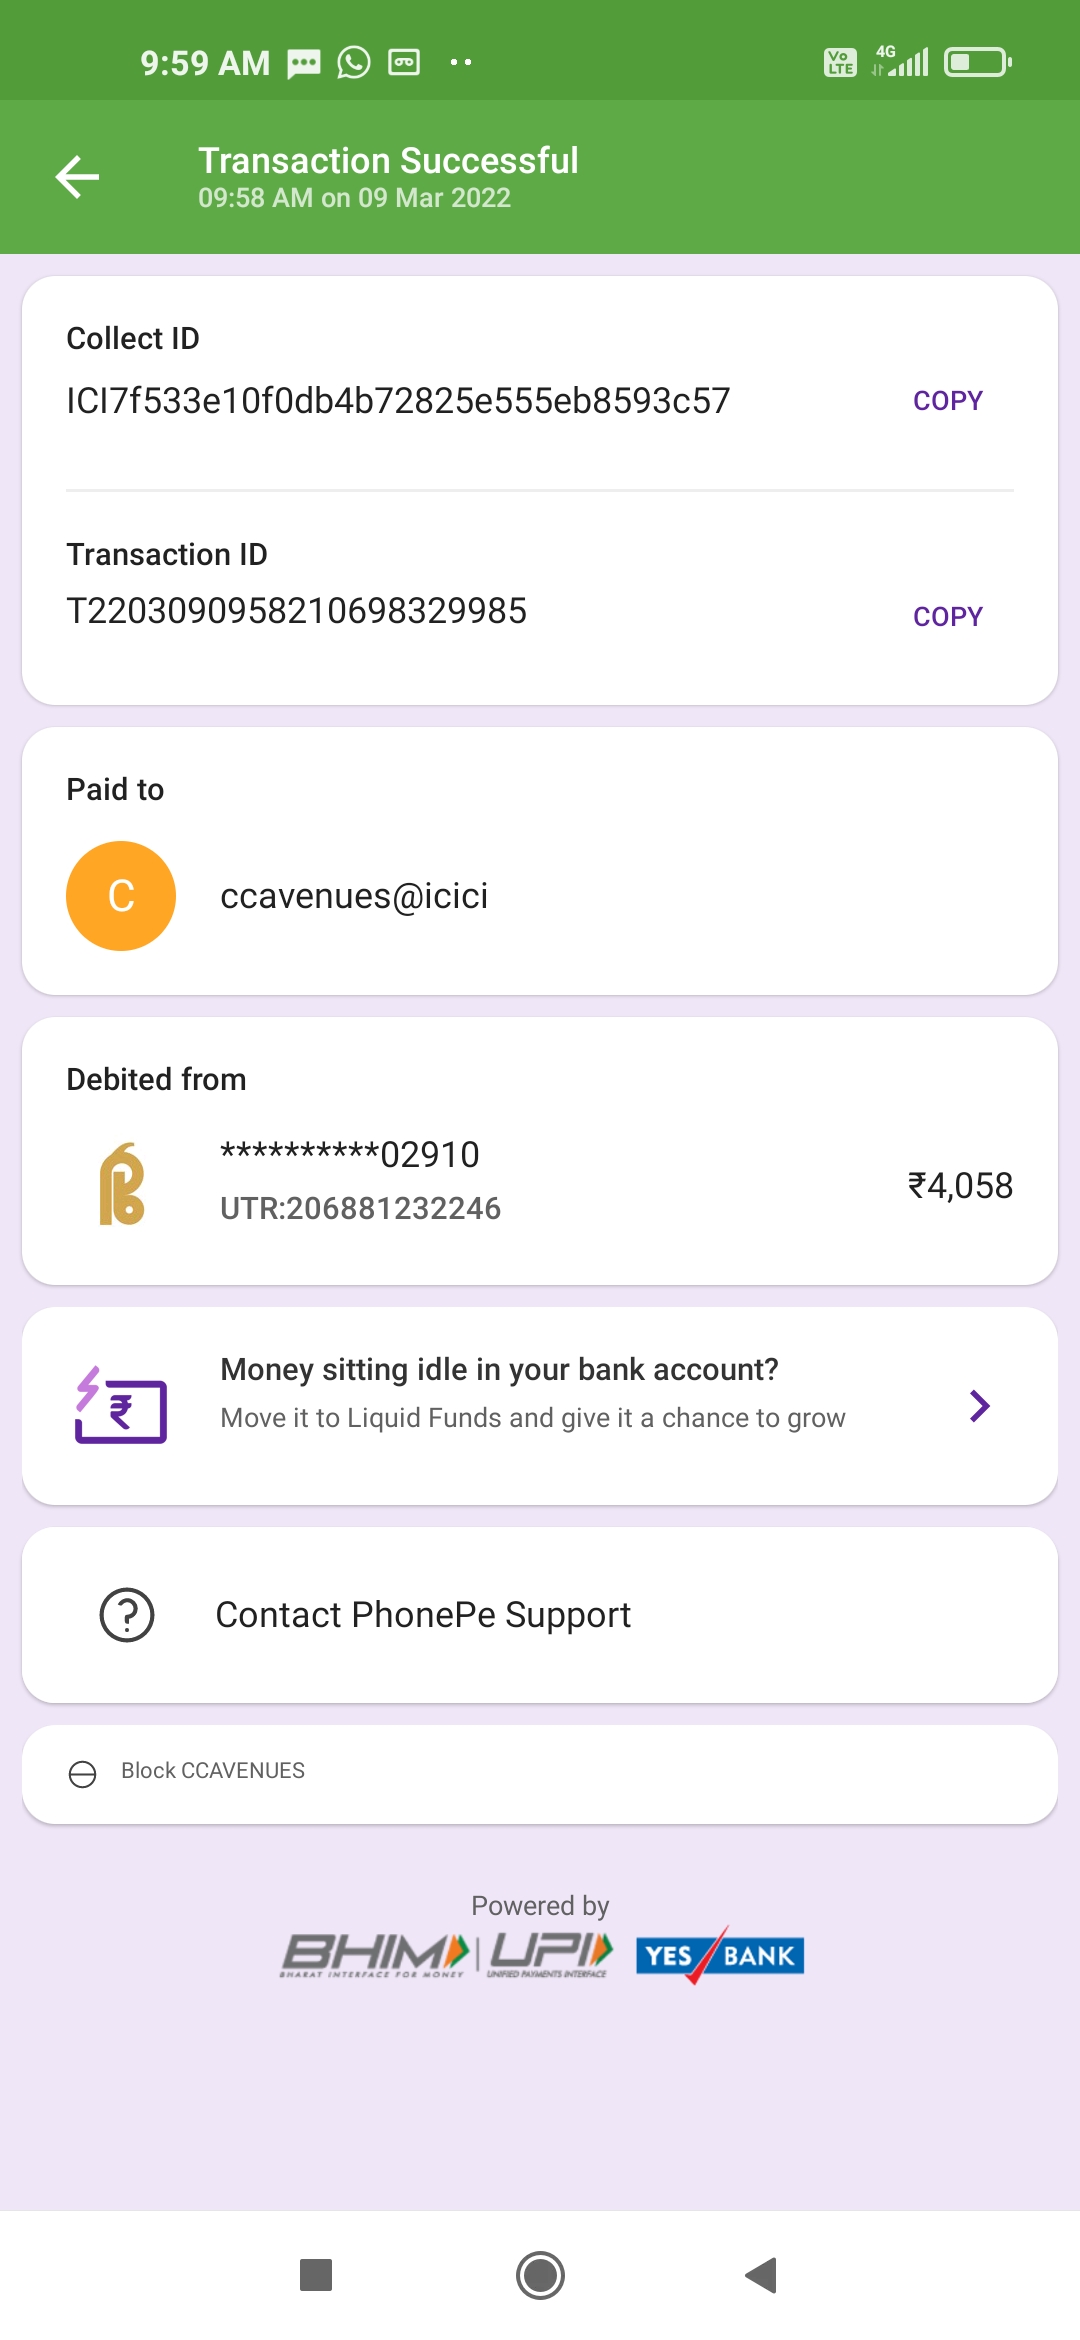The image size is (1080, 2340).
Task: Select Block CCAVENUES option
Action: [213, 1771]
